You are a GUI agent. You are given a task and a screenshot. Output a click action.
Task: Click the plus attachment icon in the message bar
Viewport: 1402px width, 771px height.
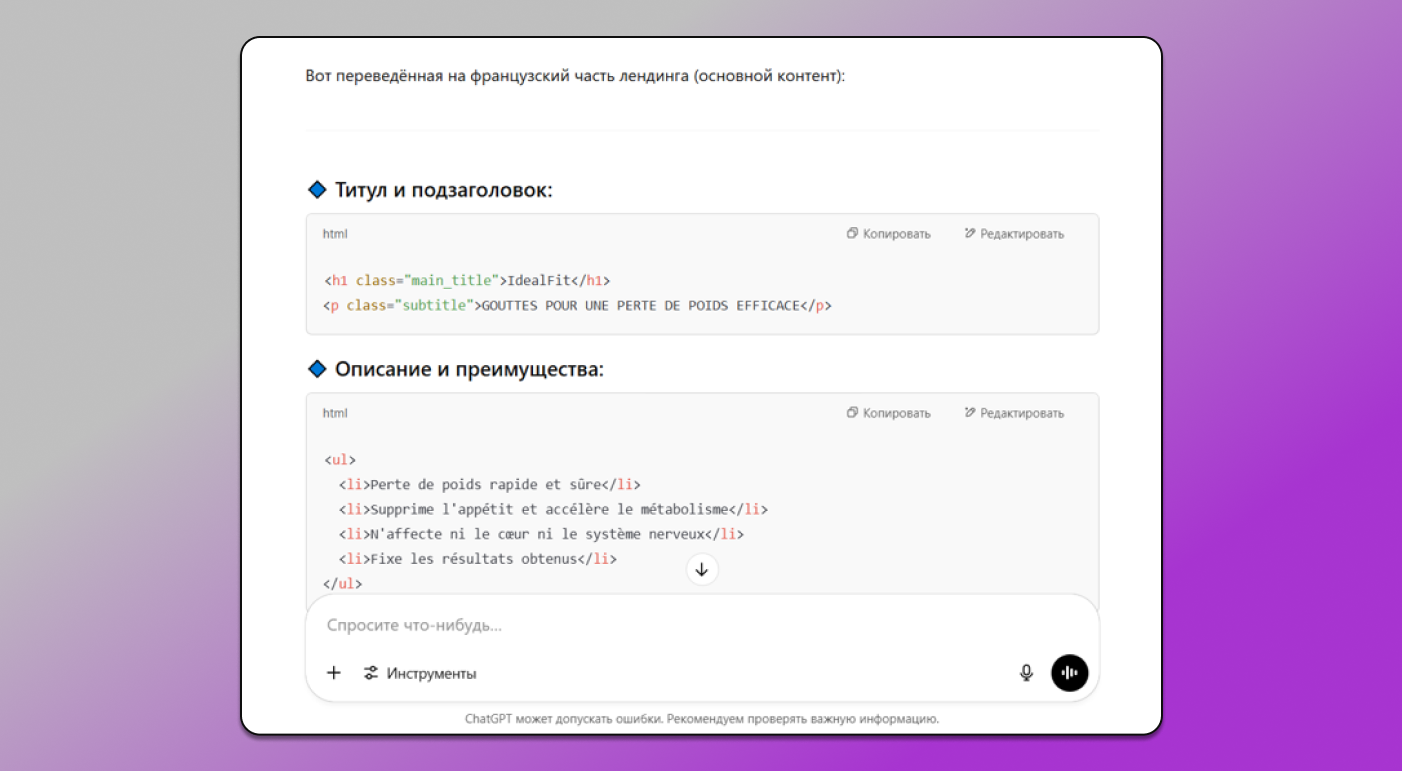coord(334,672)
